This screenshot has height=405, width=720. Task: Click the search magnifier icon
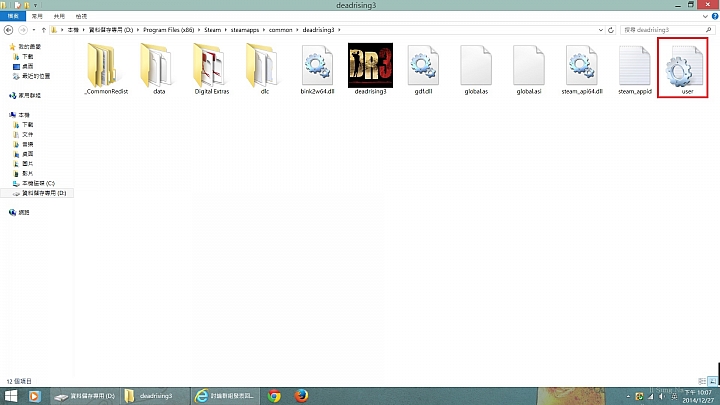point(709,30)
